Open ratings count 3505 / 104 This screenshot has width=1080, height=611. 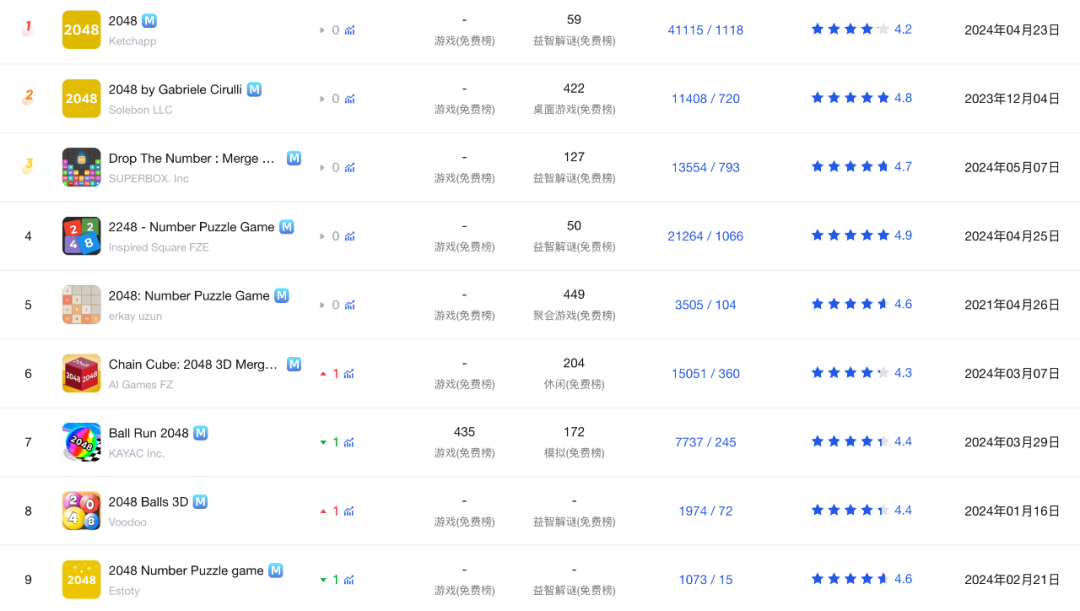point(705,304)
